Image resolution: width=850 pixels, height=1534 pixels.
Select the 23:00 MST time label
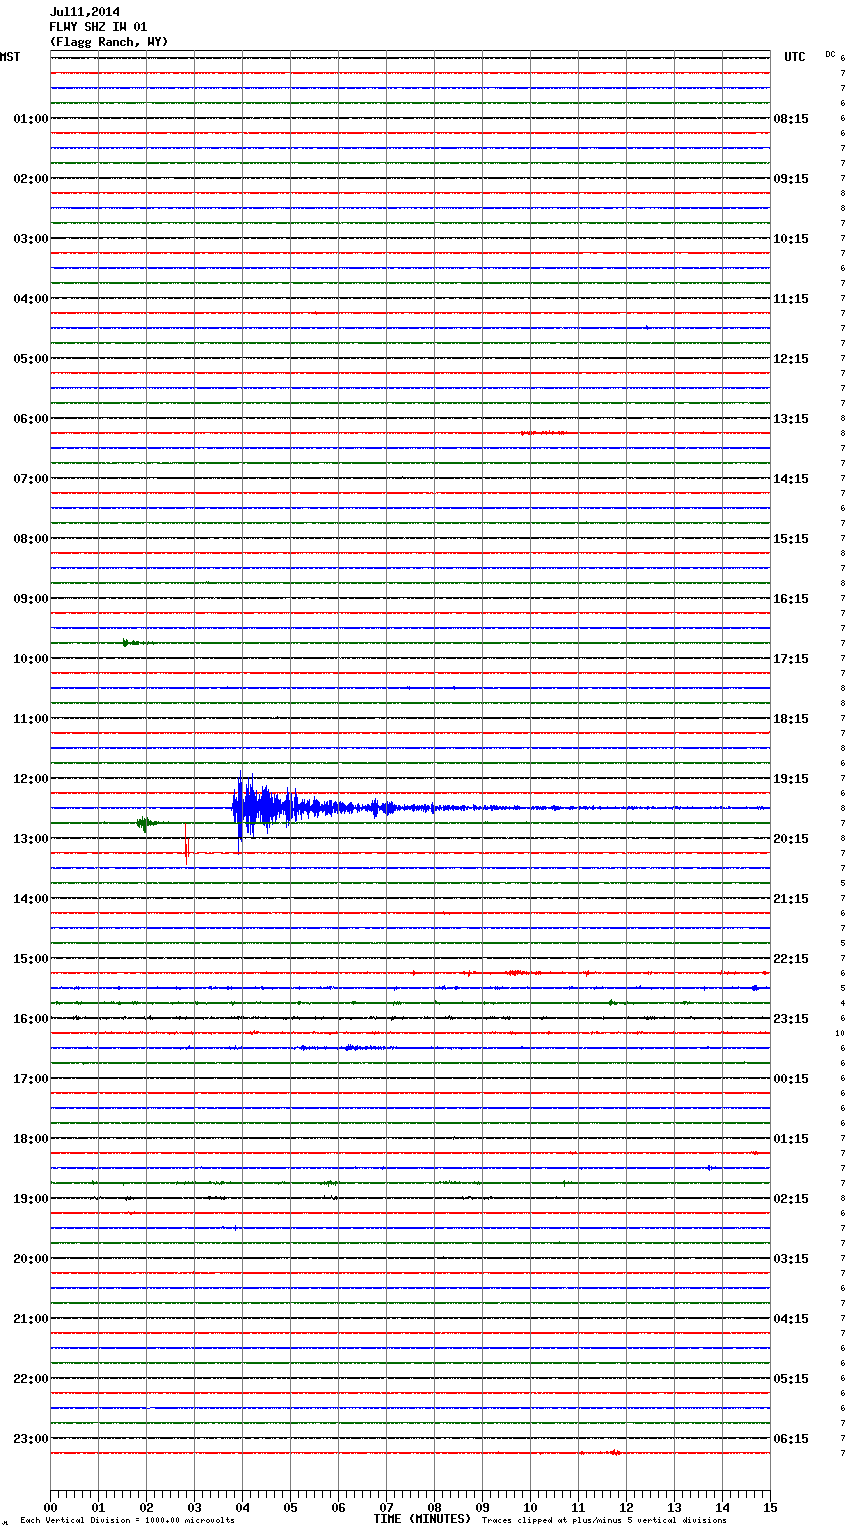click(31, 1439)
